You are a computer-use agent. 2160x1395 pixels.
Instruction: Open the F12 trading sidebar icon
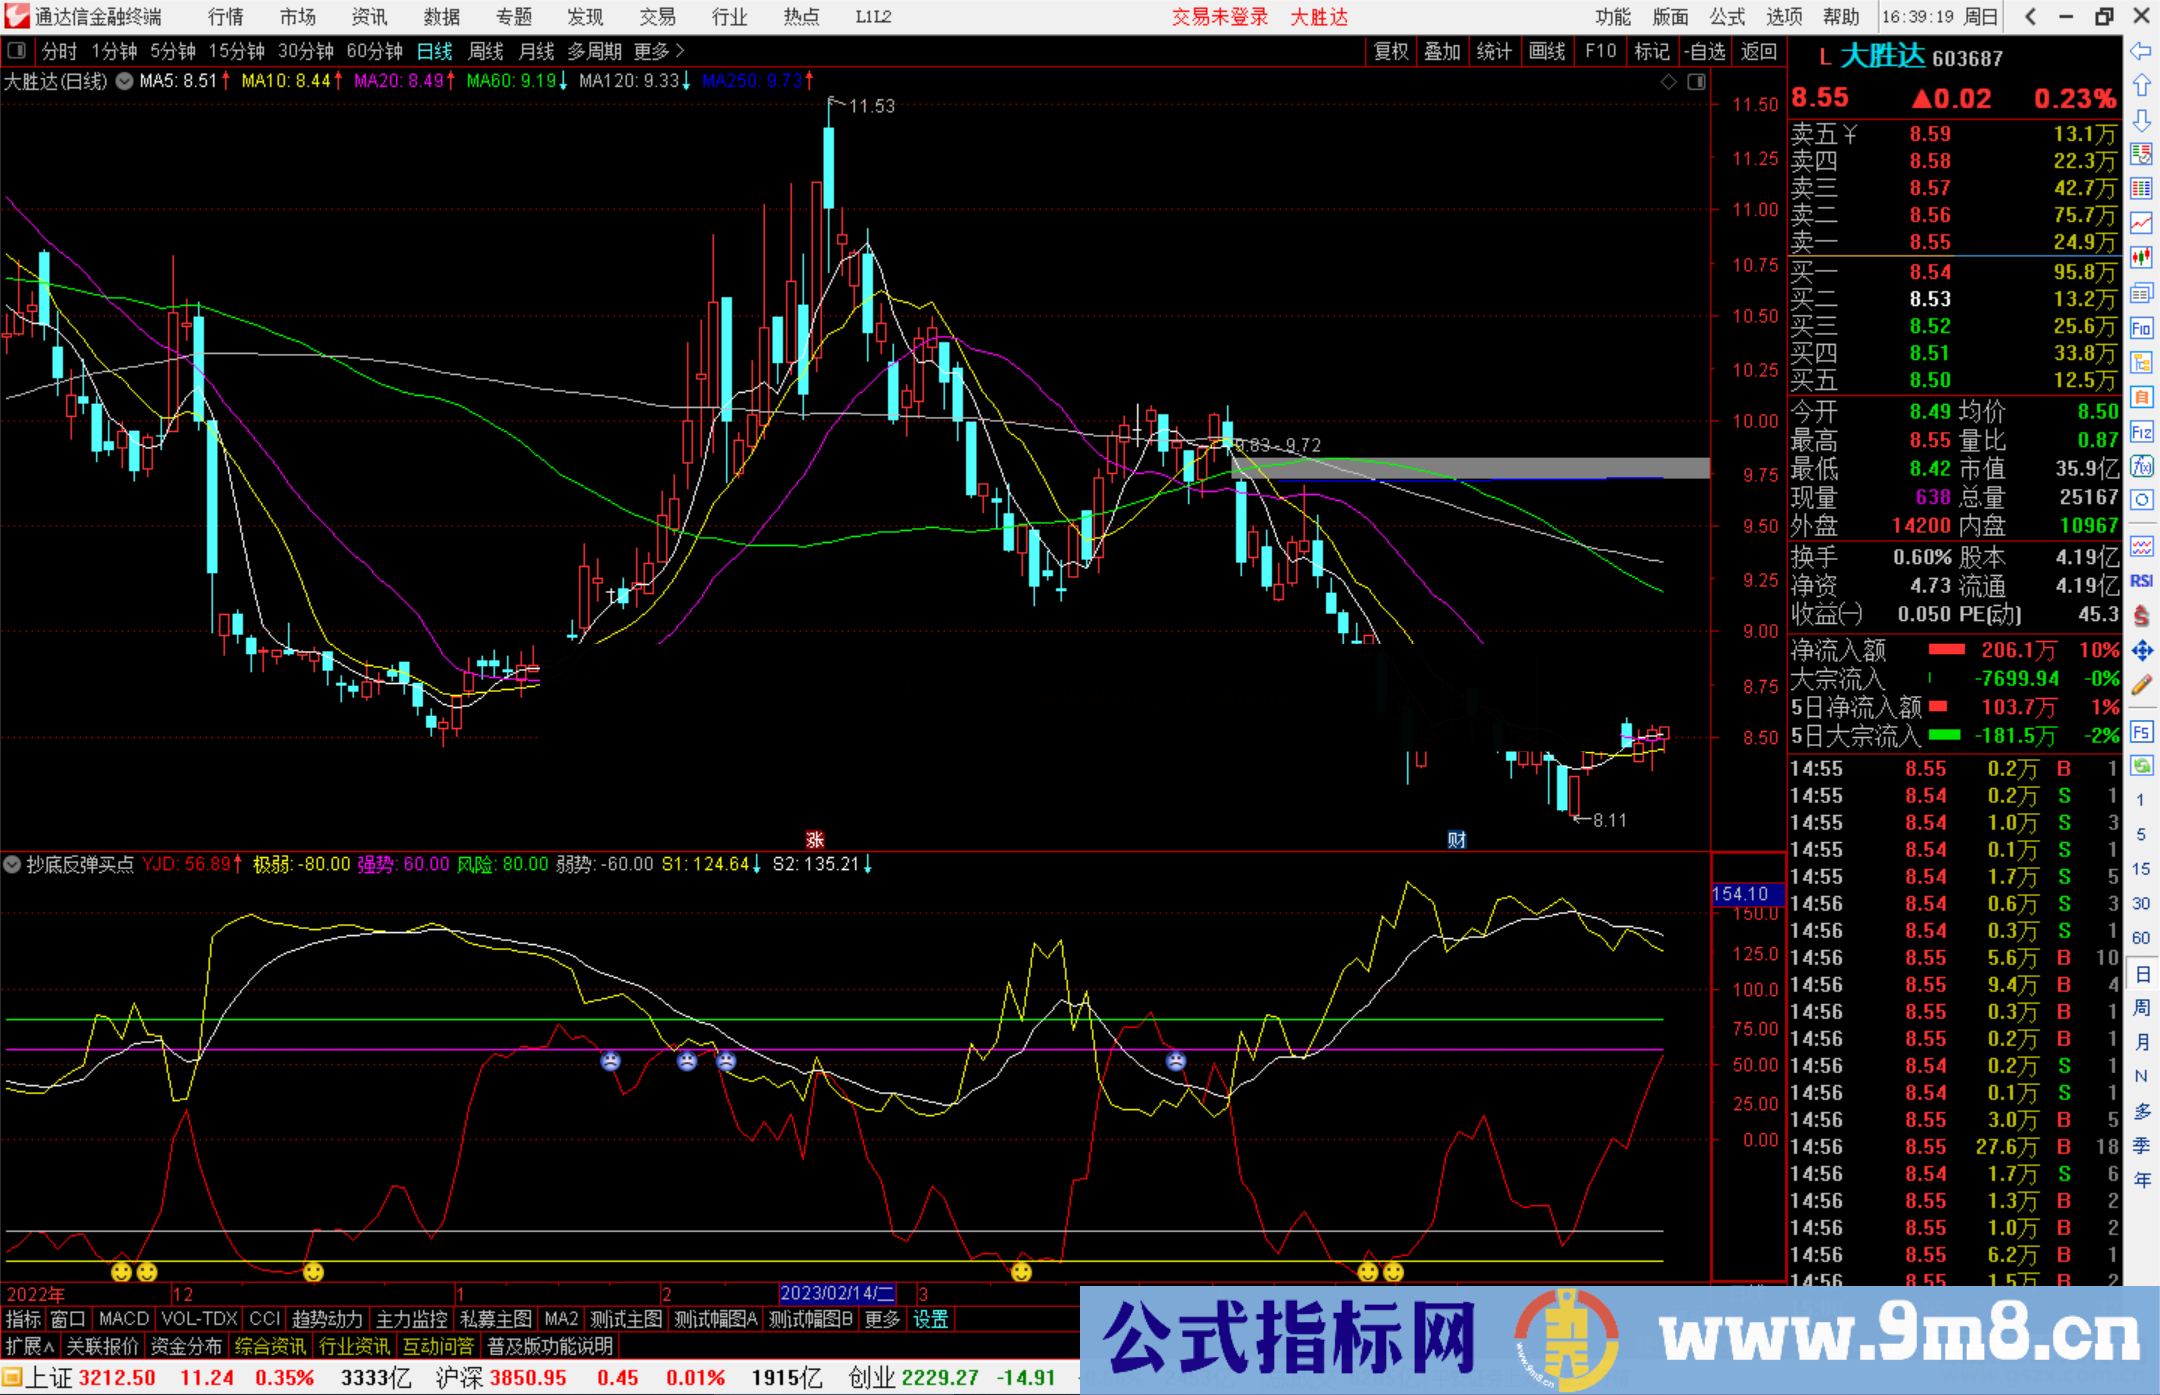point(2141,432)
